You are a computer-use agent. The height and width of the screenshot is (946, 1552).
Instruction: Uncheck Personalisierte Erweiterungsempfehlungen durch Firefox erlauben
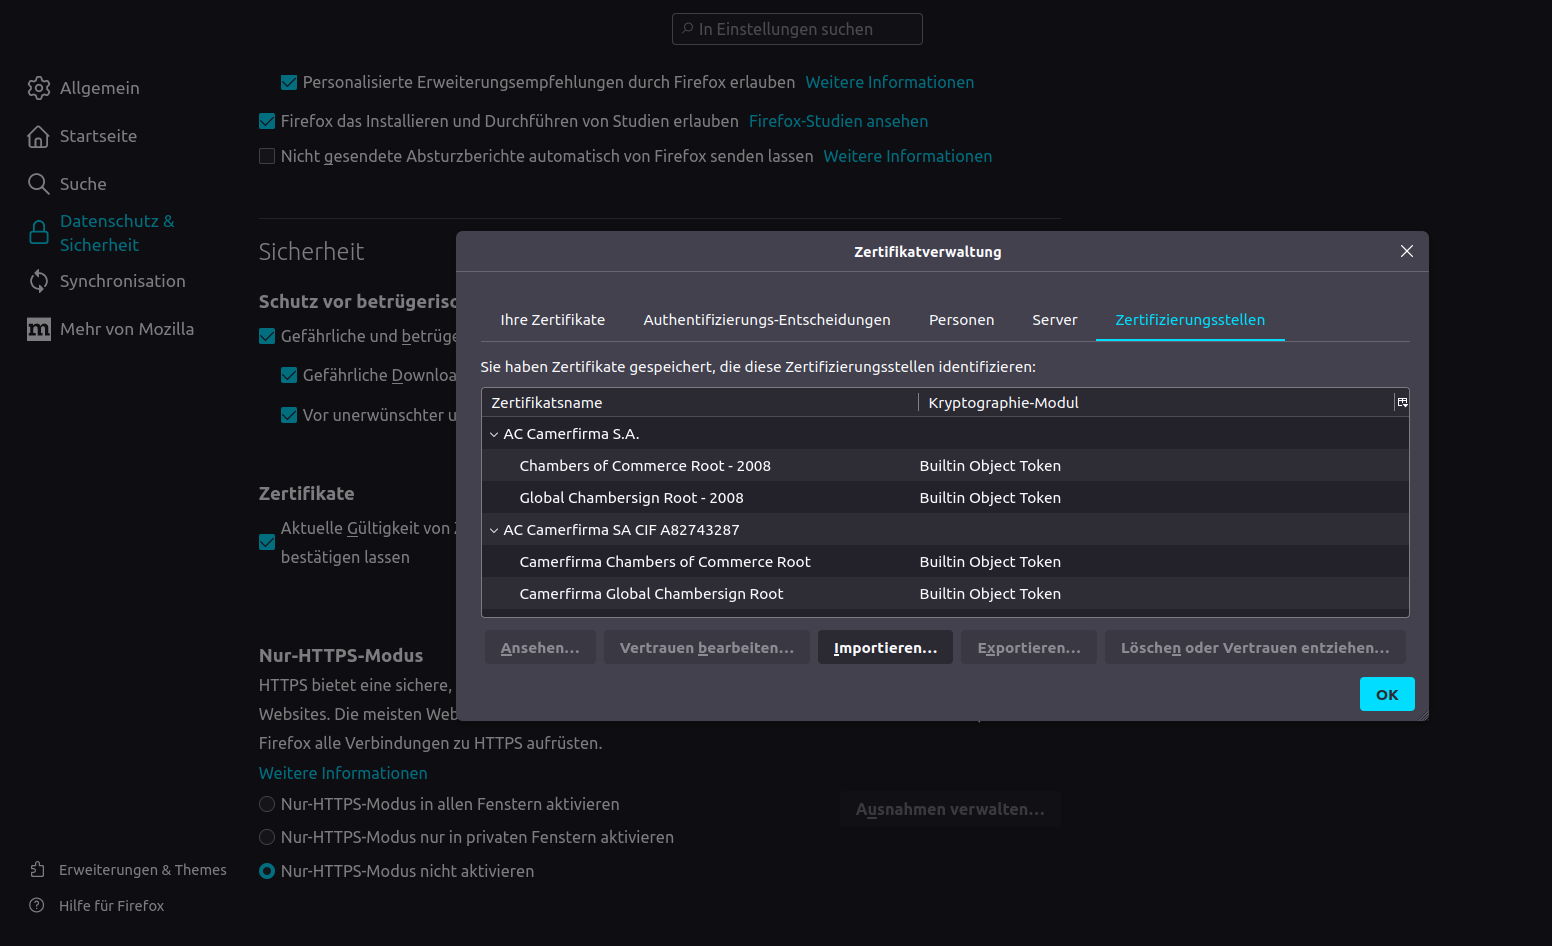pos(289,82)
